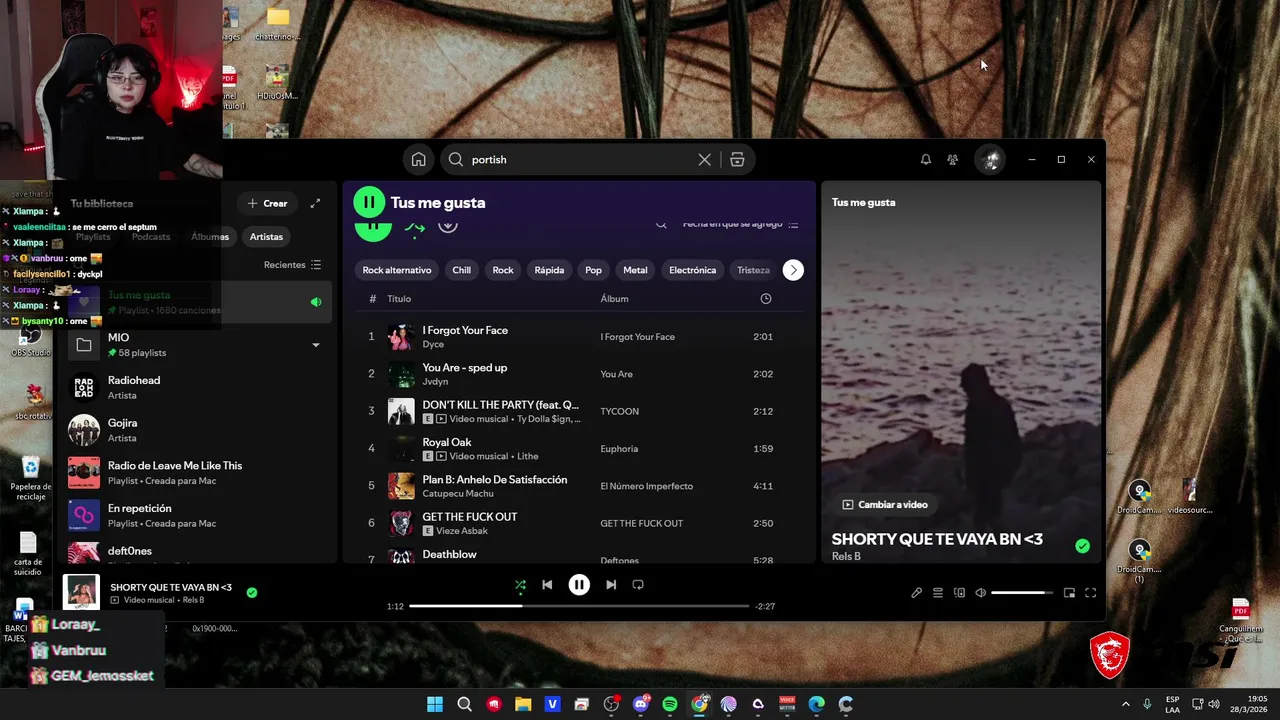Adjust the volume slider
1280x720 pixels.
pos(1022,593)
